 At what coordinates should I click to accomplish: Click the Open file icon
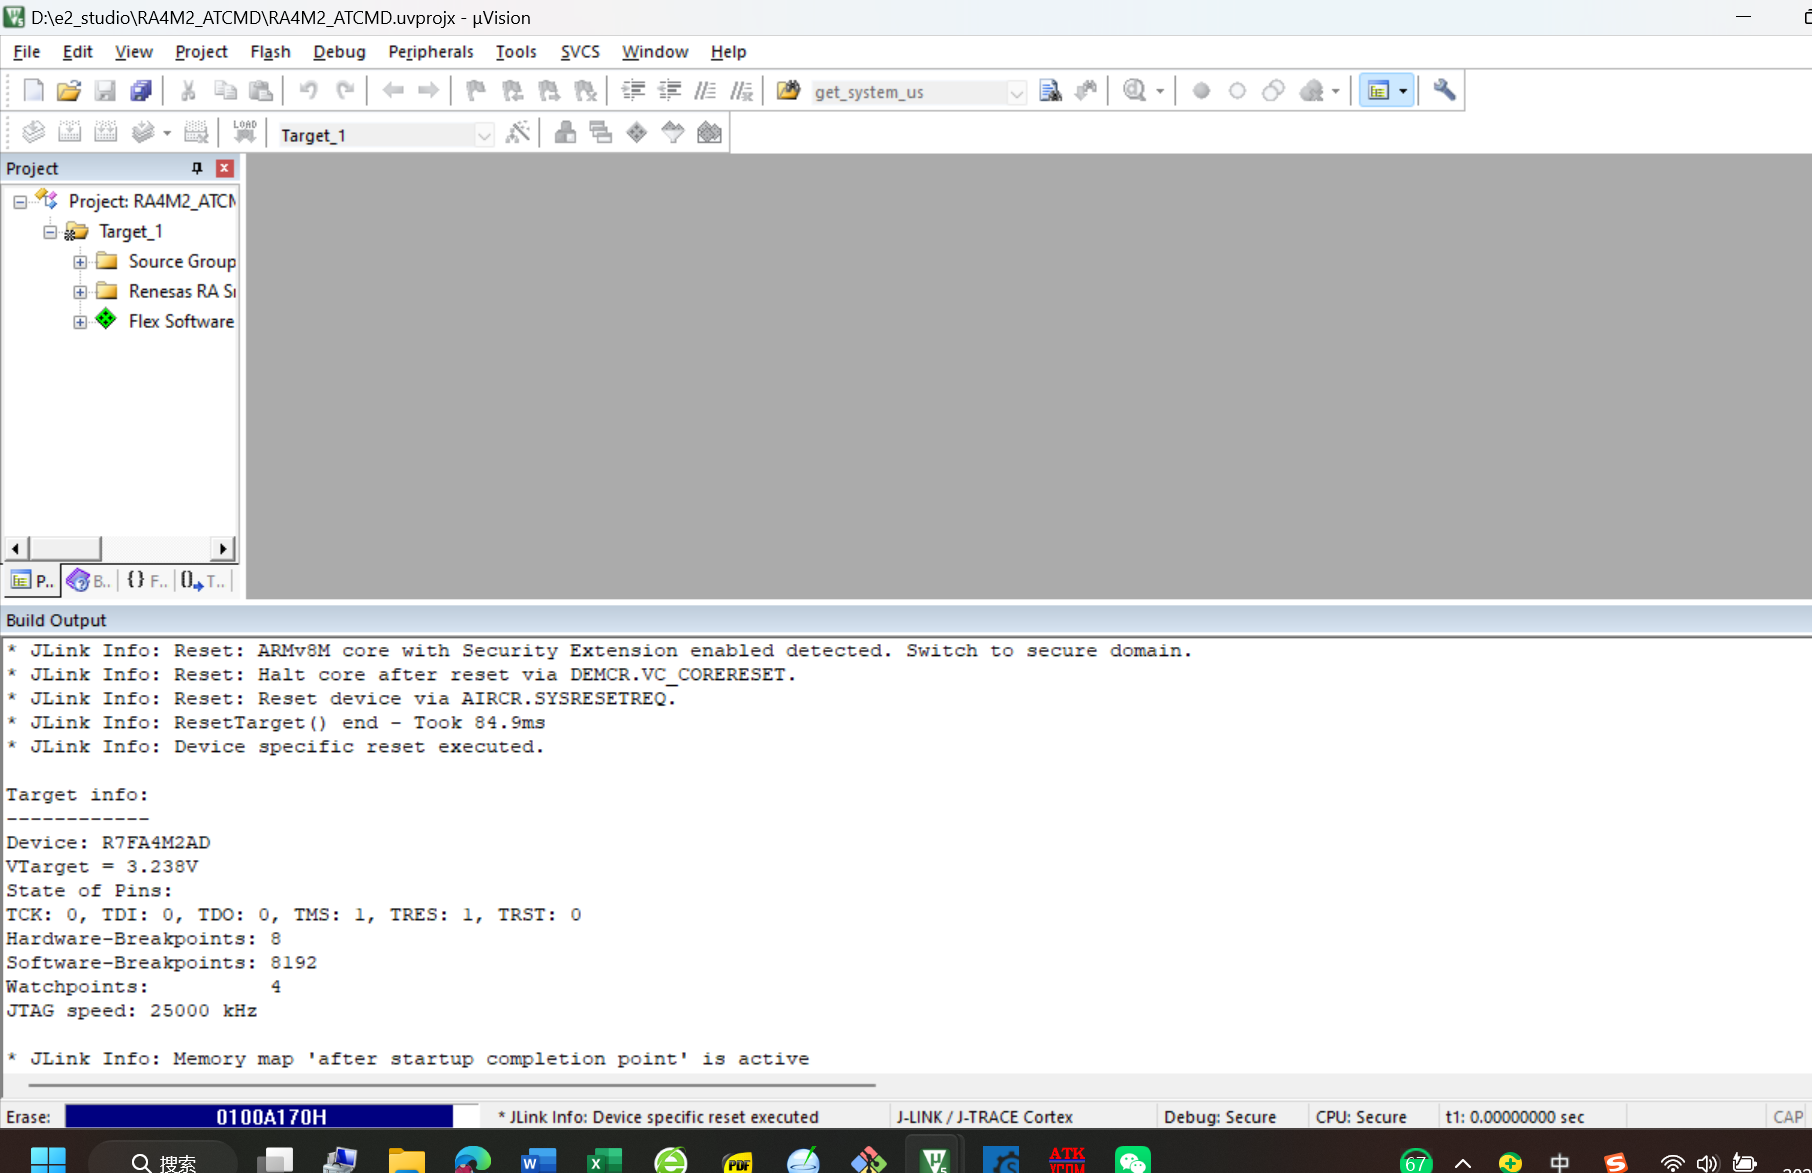68,91
